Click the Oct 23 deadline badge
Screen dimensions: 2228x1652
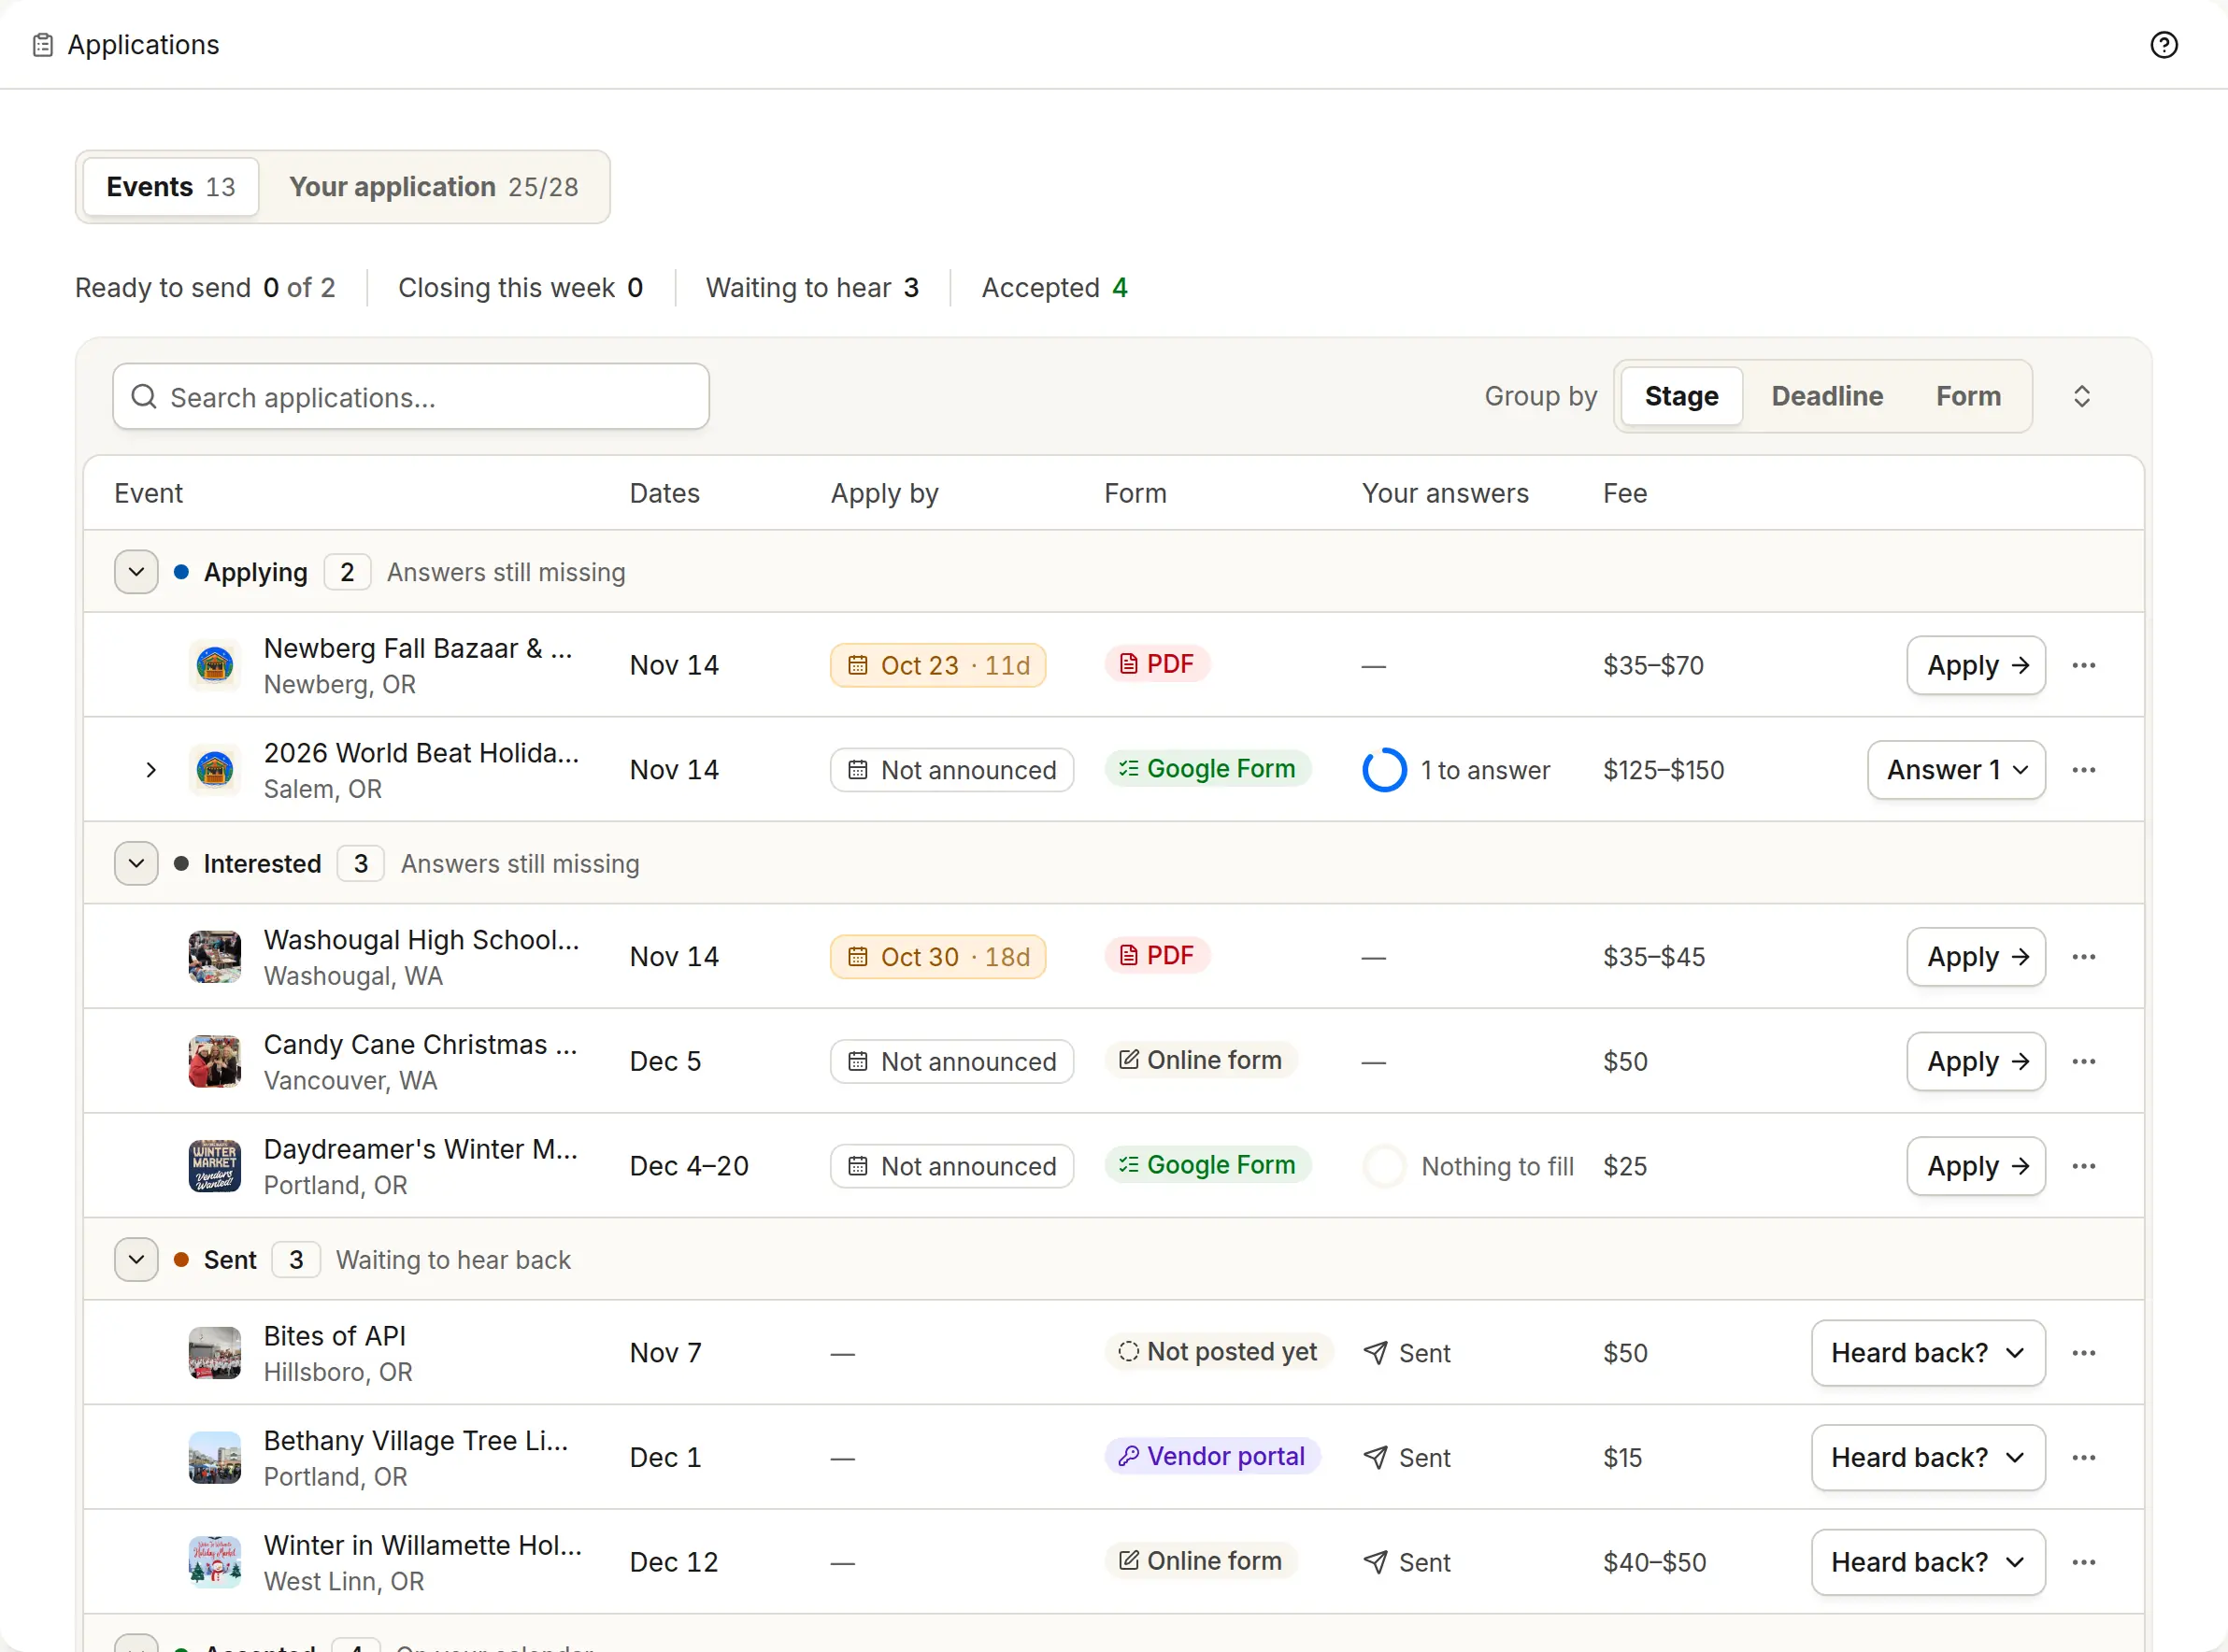[938, 665]
